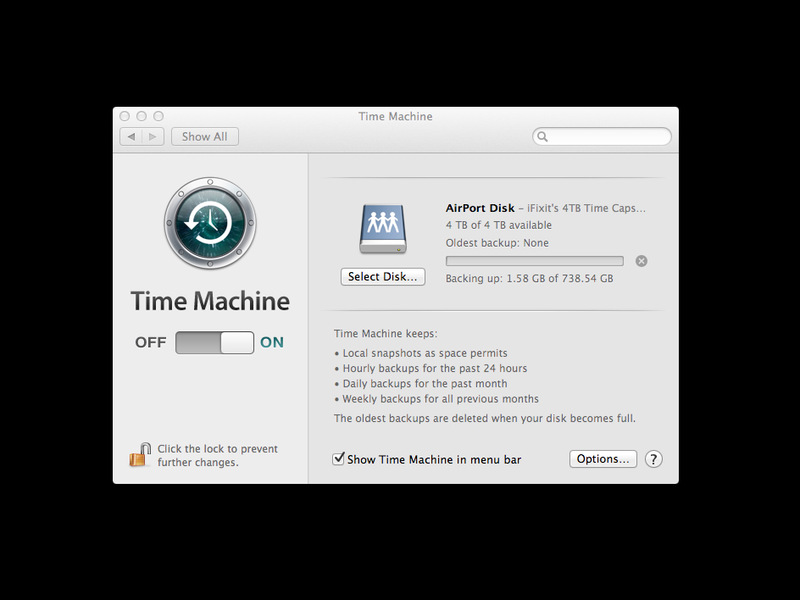The width and height of the screenshot is (800, 600).
Task: Click 'Backing up: 1.58 GB of 738.54 GB'
Action: (x=529, y=279)
